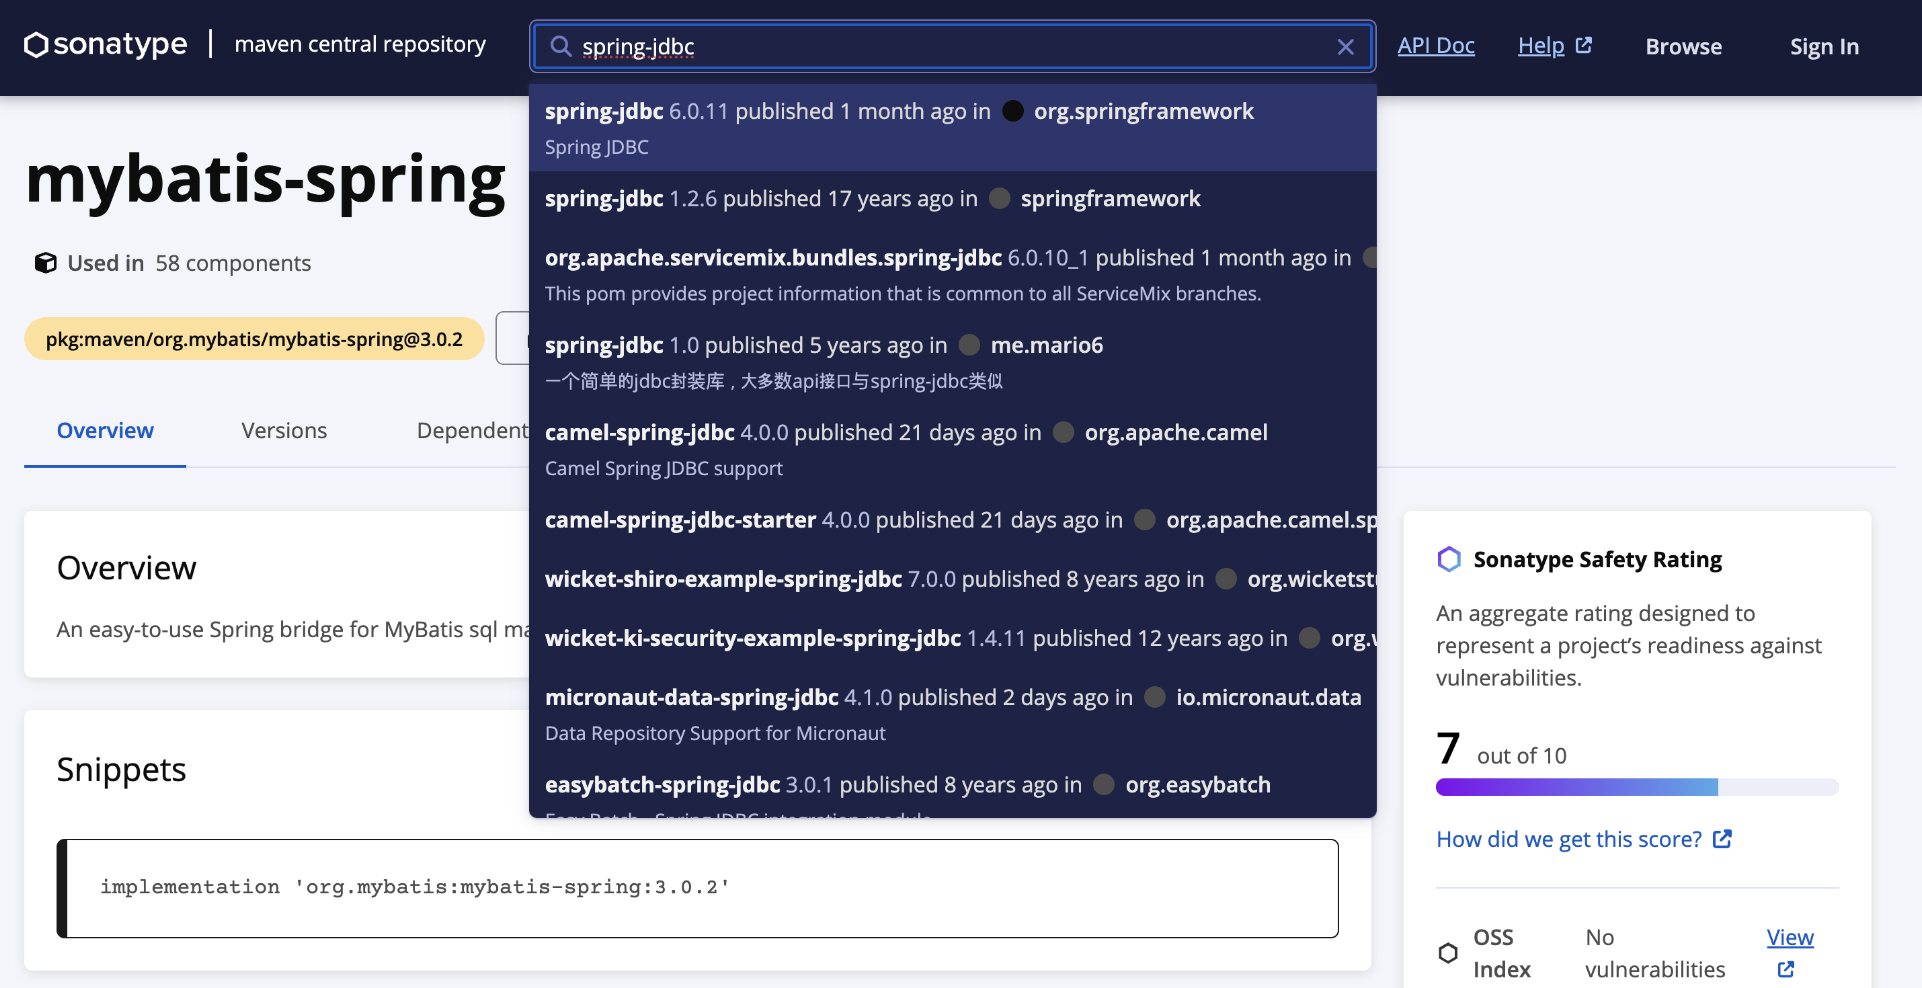Click io.micronaut.data namespace dot icon
Screen dimensions: 1922x988
click(1155, 697)
